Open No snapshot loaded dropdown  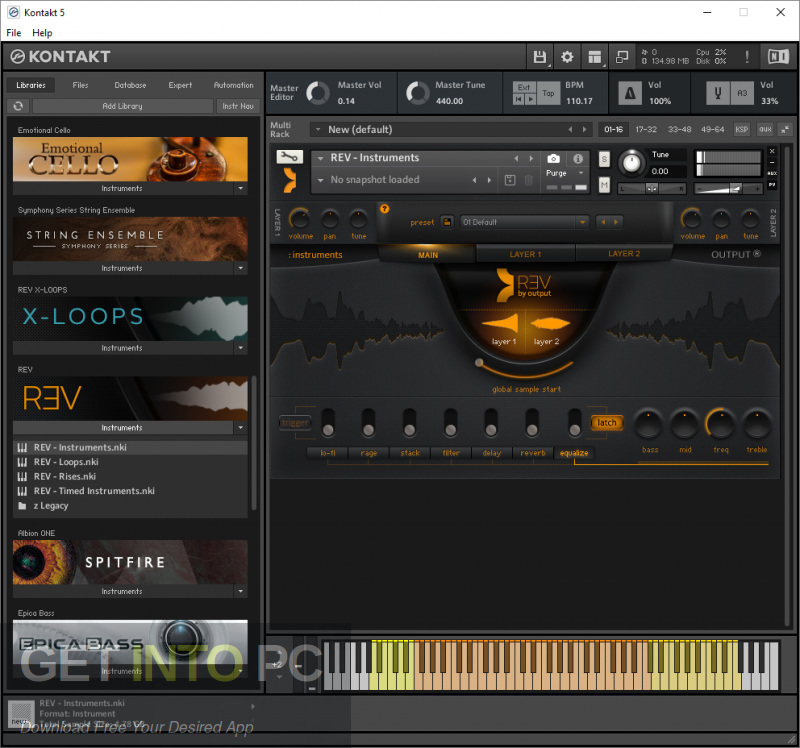[x=320, y=180]
